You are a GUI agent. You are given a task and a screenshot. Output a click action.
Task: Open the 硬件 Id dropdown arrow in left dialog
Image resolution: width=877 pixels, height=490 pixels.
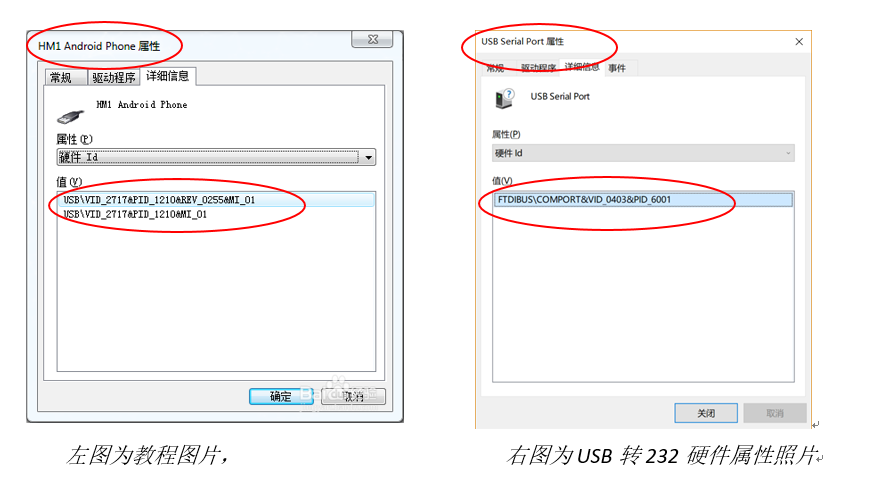[x=368, y=157]
